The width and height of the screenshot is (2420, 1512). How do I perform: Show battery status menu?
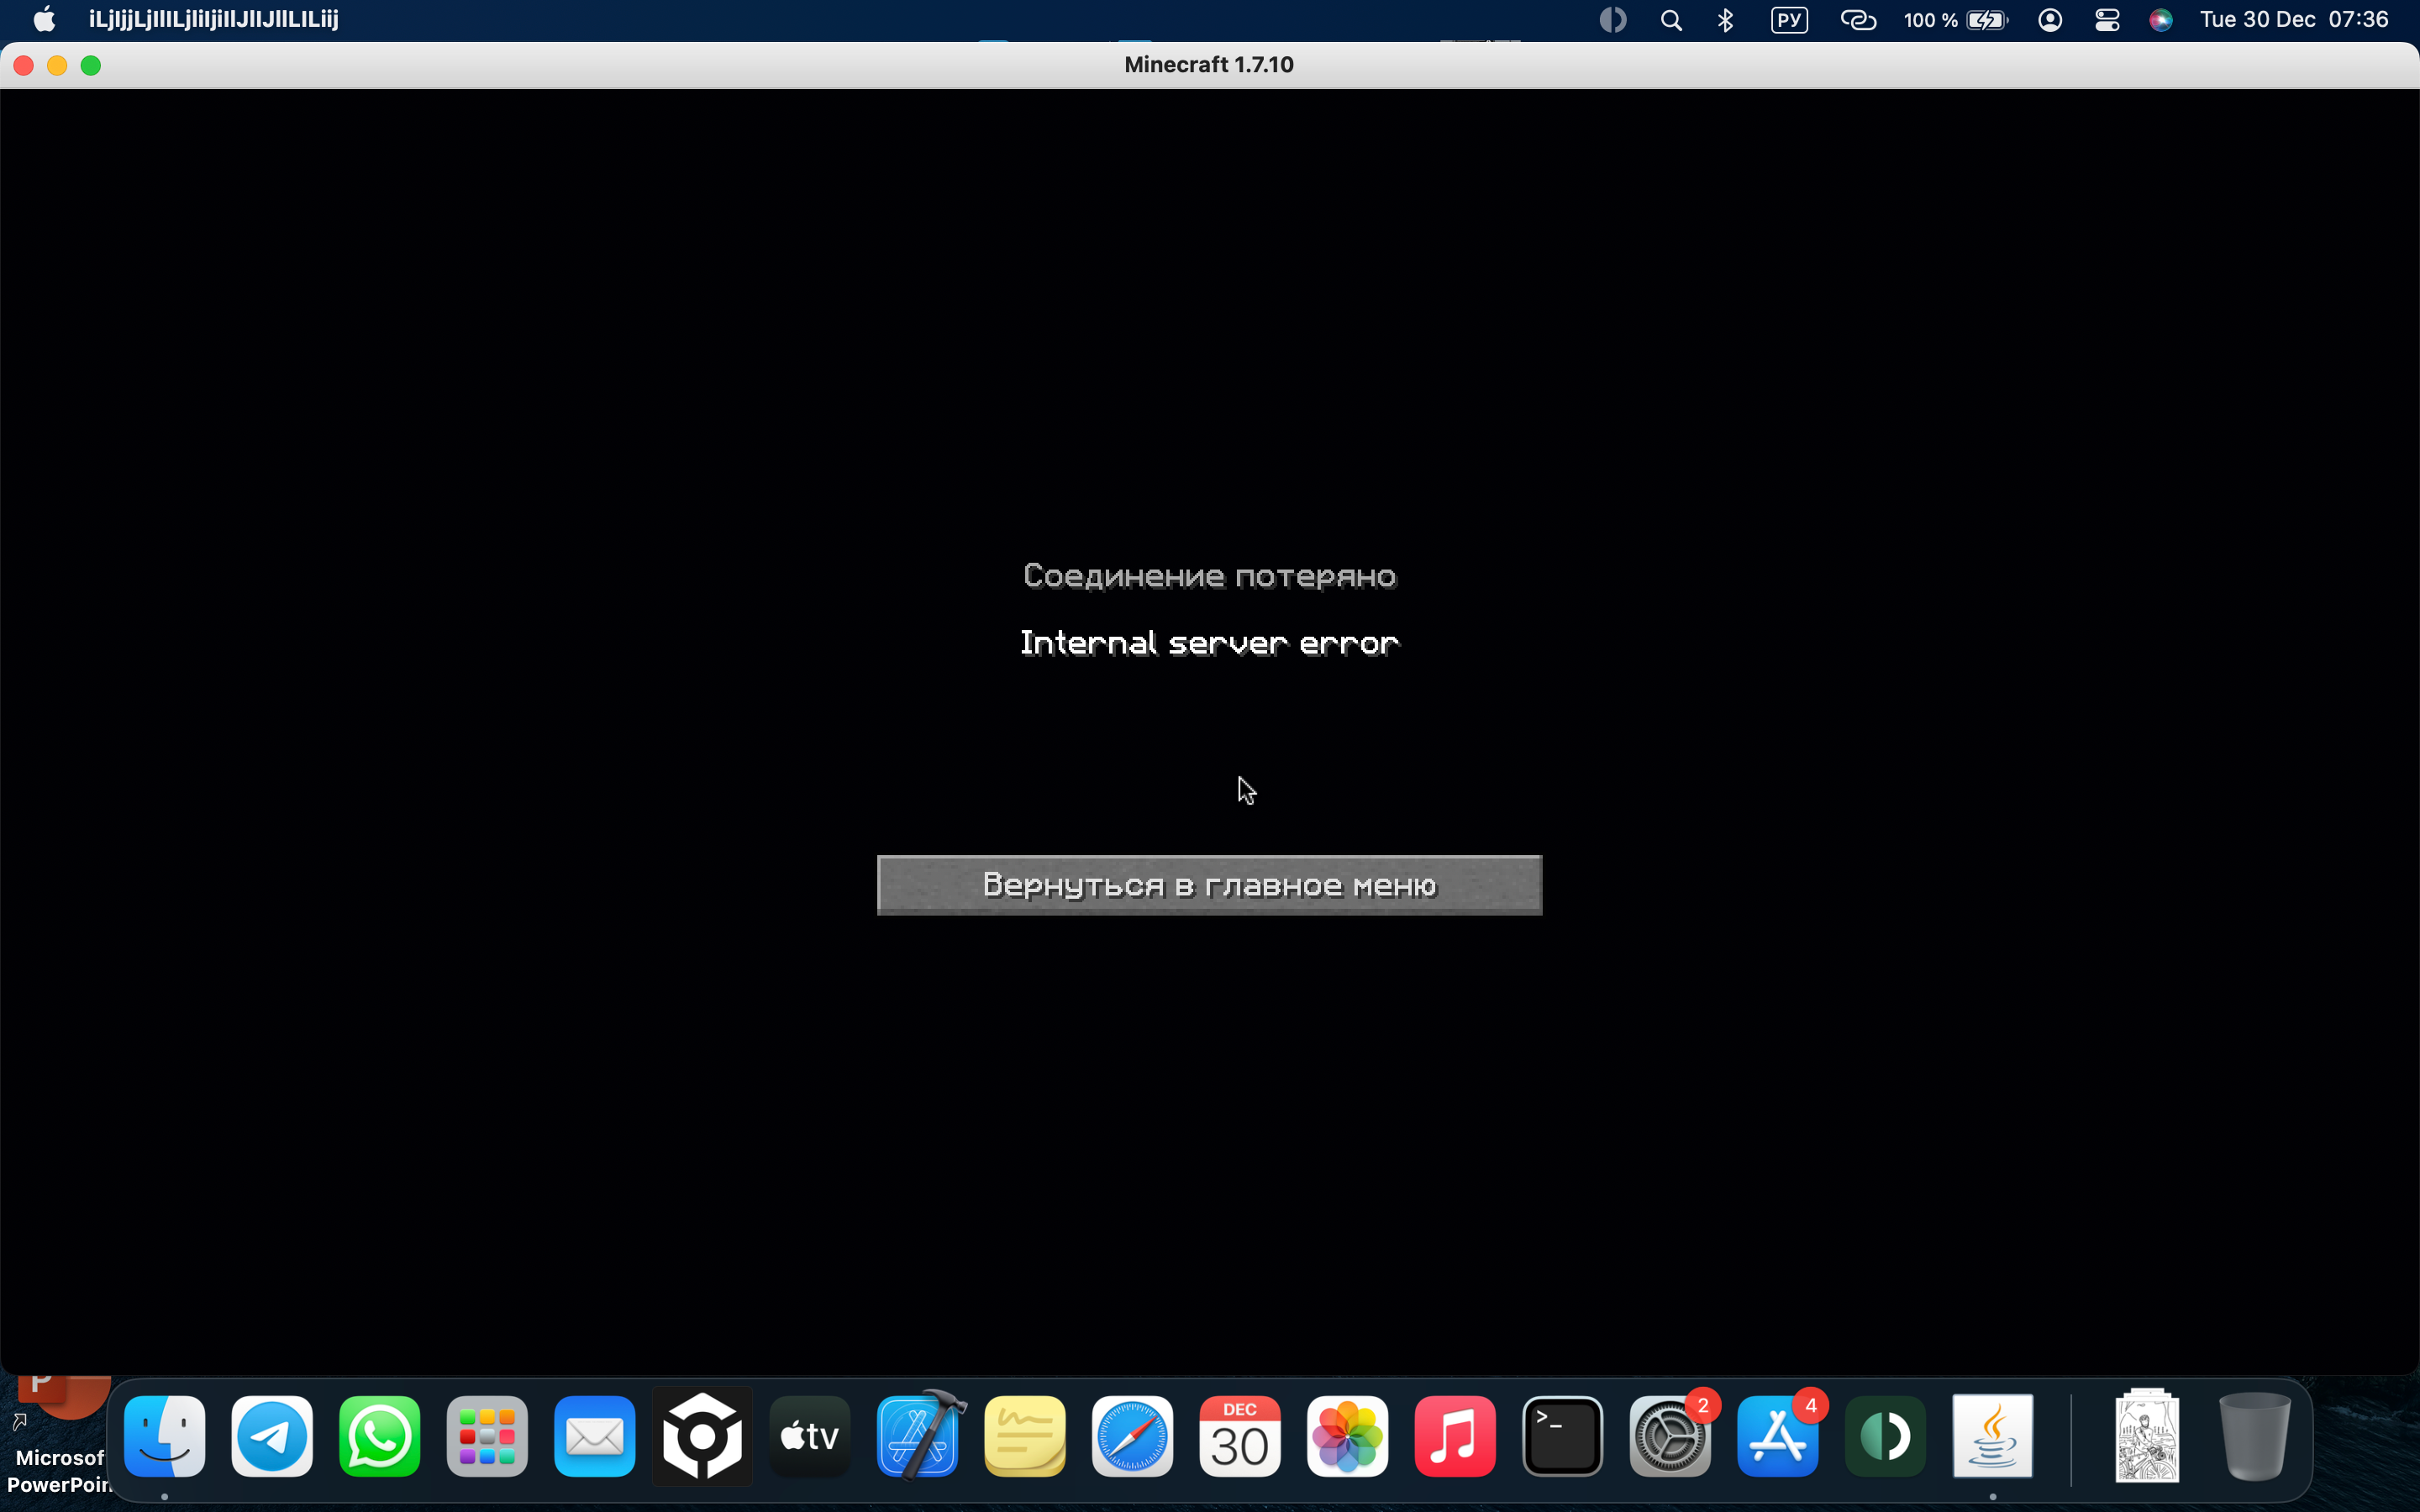pos(1955,20)
